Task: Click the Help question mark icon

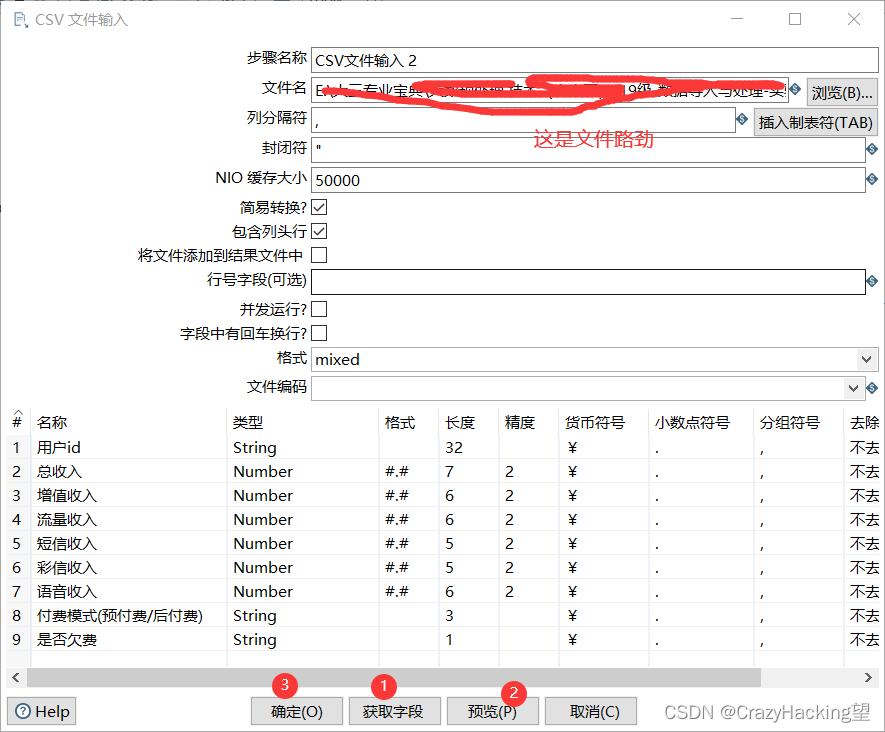Action: 23,711
